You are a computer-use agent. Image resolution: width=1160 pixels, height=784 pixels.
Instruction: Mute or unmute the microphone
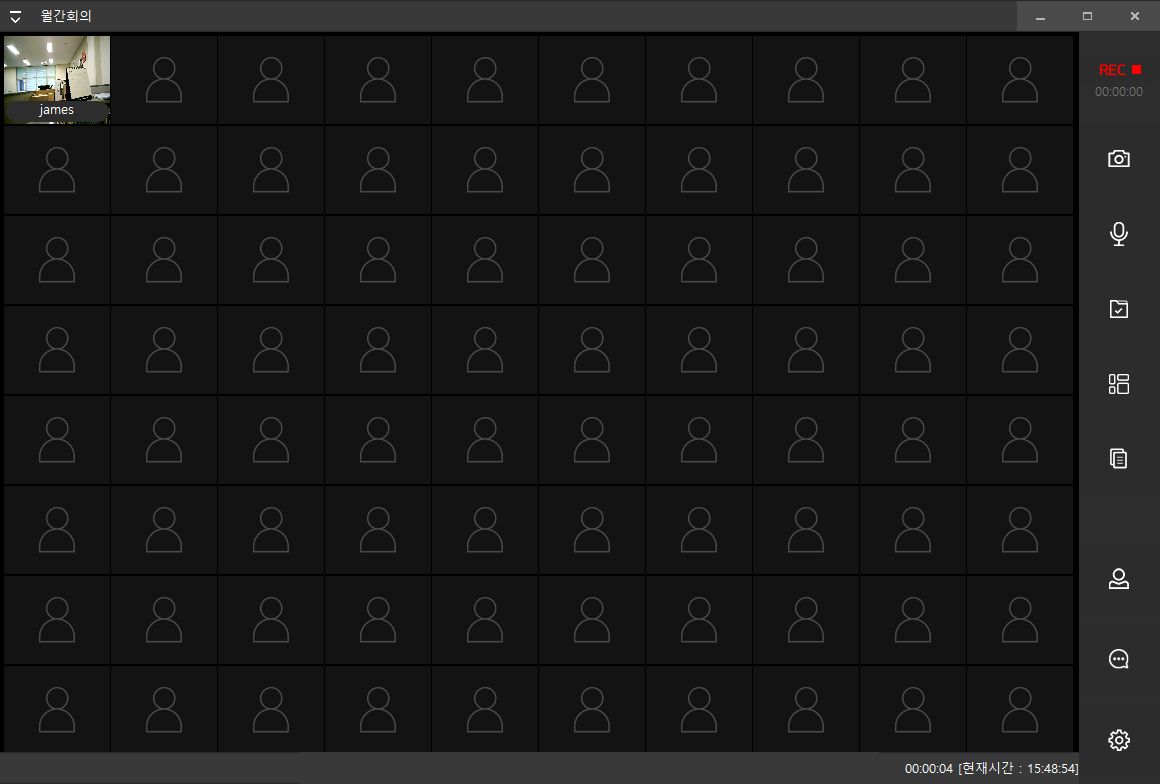(1119, 234)
